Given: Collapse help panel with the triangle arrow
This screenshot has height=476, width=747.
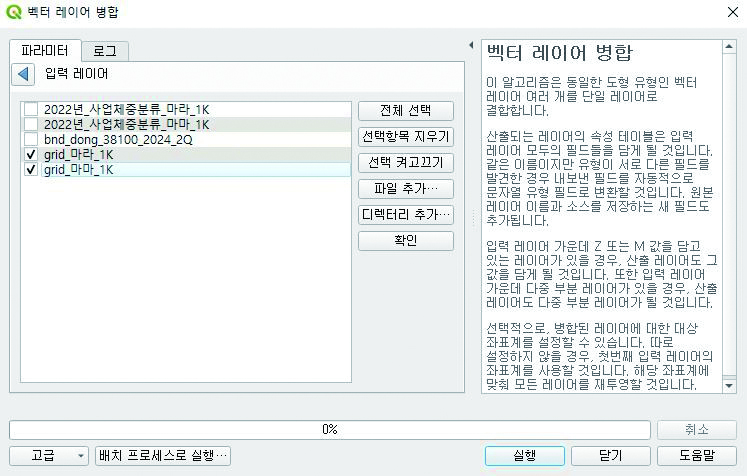Looking at the screenshot, I should click(470, 46).
